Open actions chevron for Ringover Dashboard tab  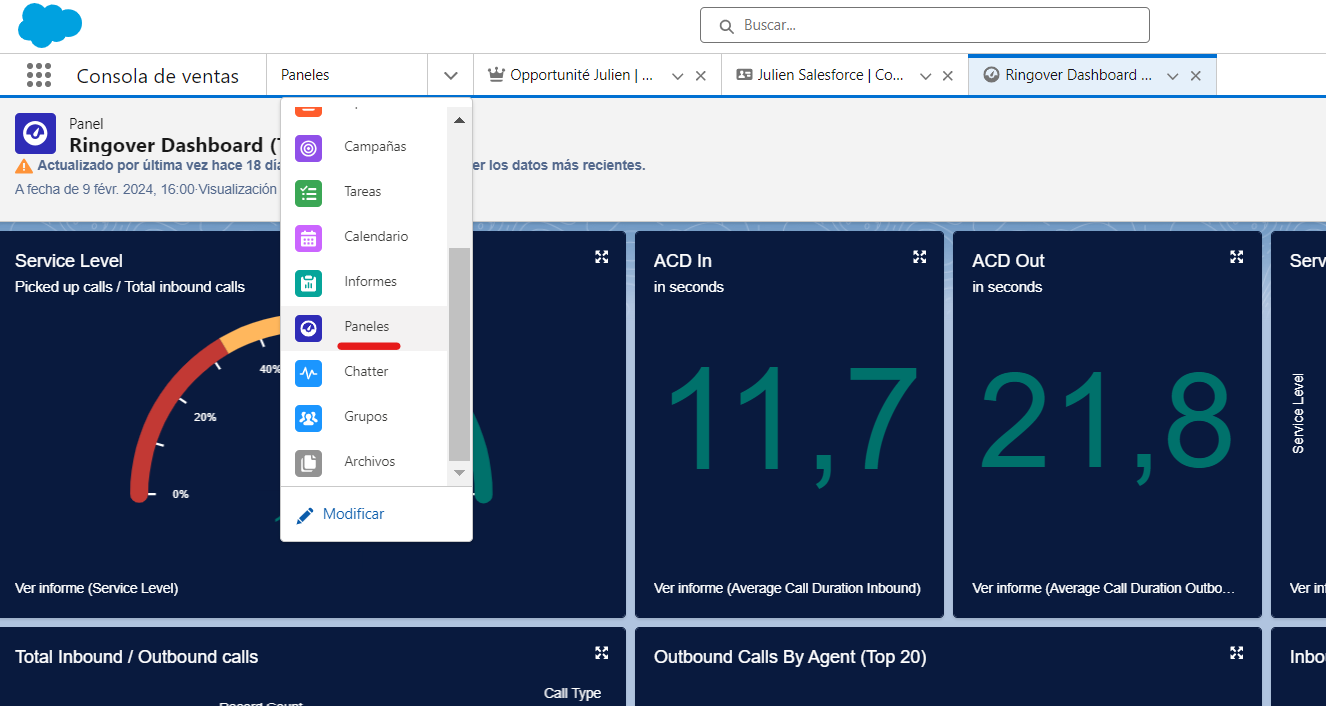(1173, 76)
